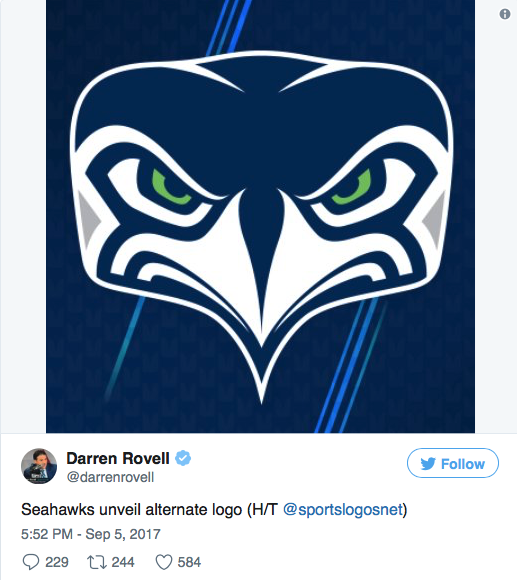
Task: Open the @sportslogosnet mention link
Action: tap(343, 510)
